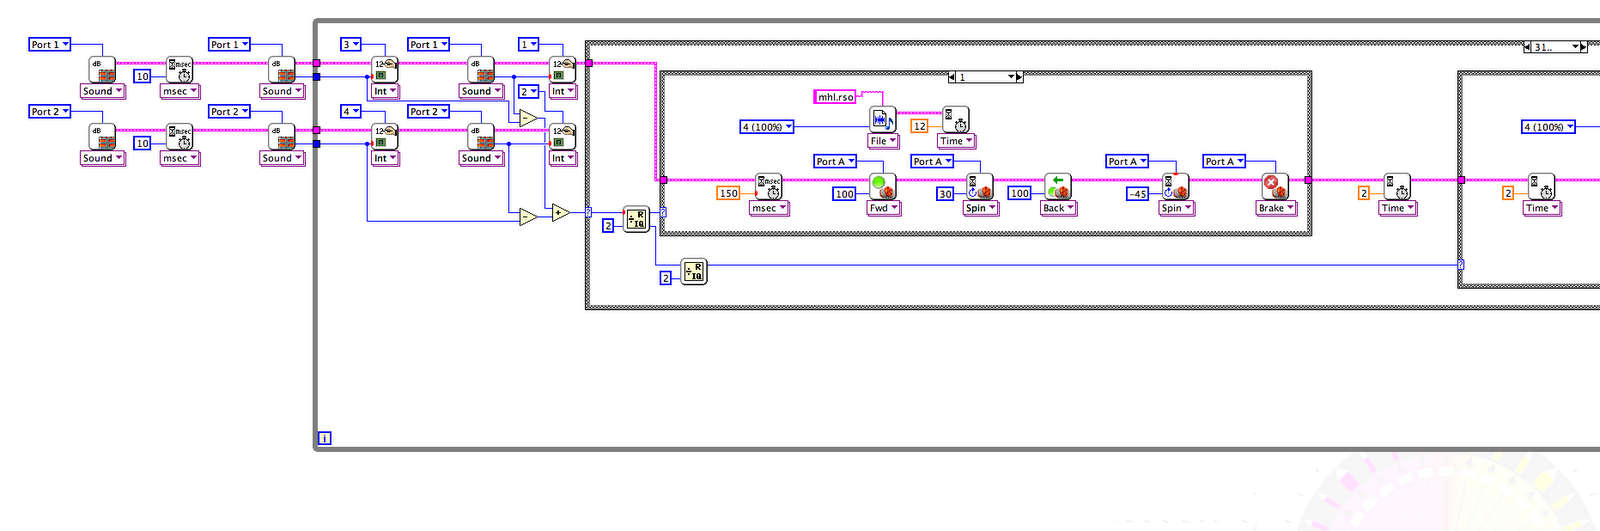Go to previous case on selector labeled 1
The height and width of the screenshot is (531, 1600).
951,77
